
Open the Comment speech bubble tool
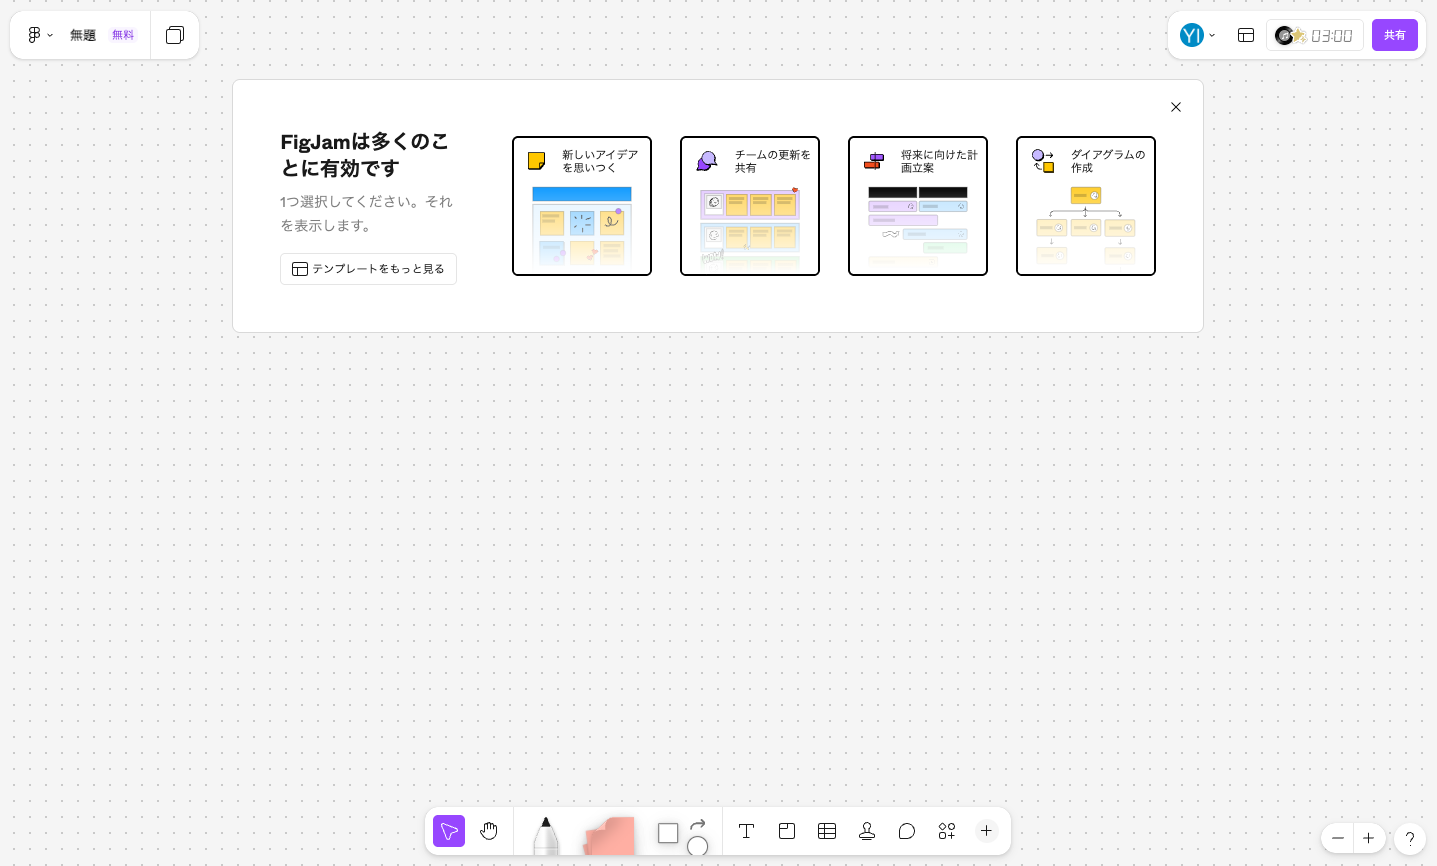click(x=906, y=831)
